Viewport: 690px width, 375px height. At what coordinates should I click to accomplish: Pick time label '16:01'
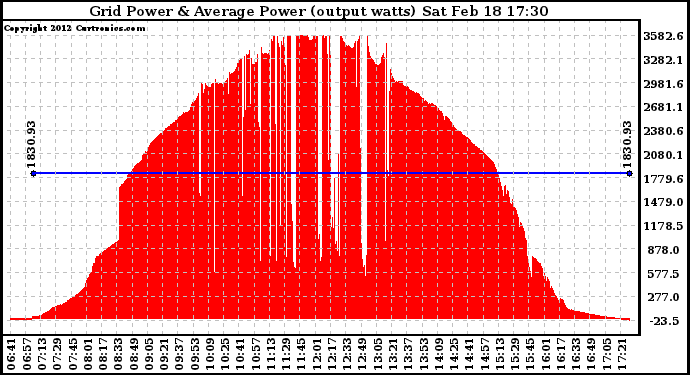coord(547,354)
